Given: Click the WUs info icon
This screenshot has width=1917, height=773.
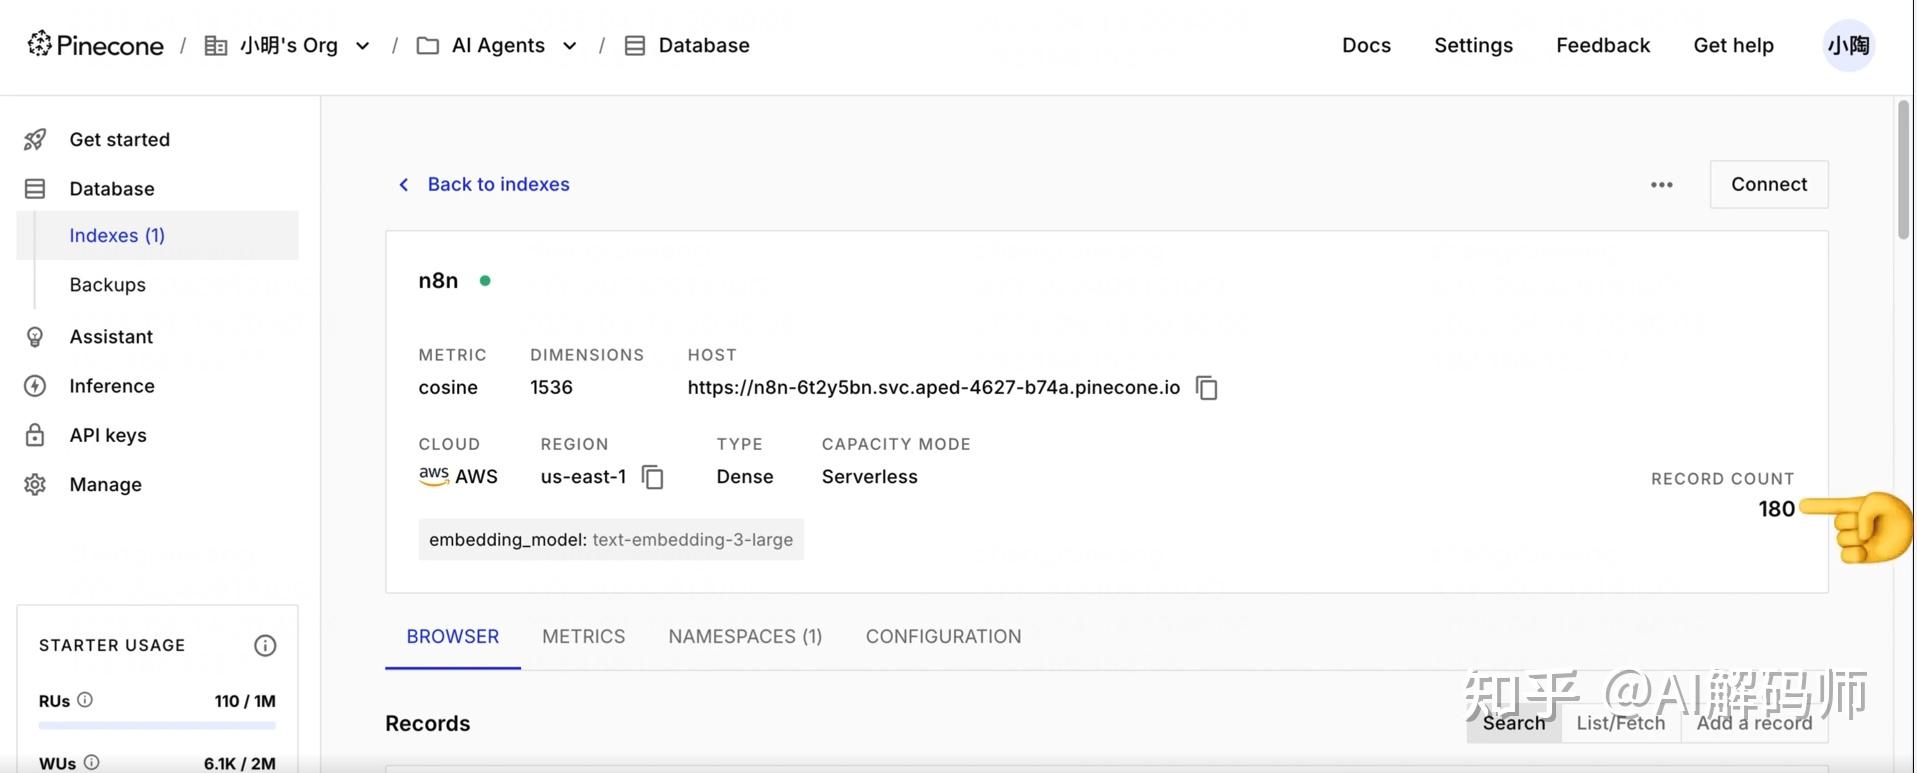Looking at the screenshot, I should (92, 762).
